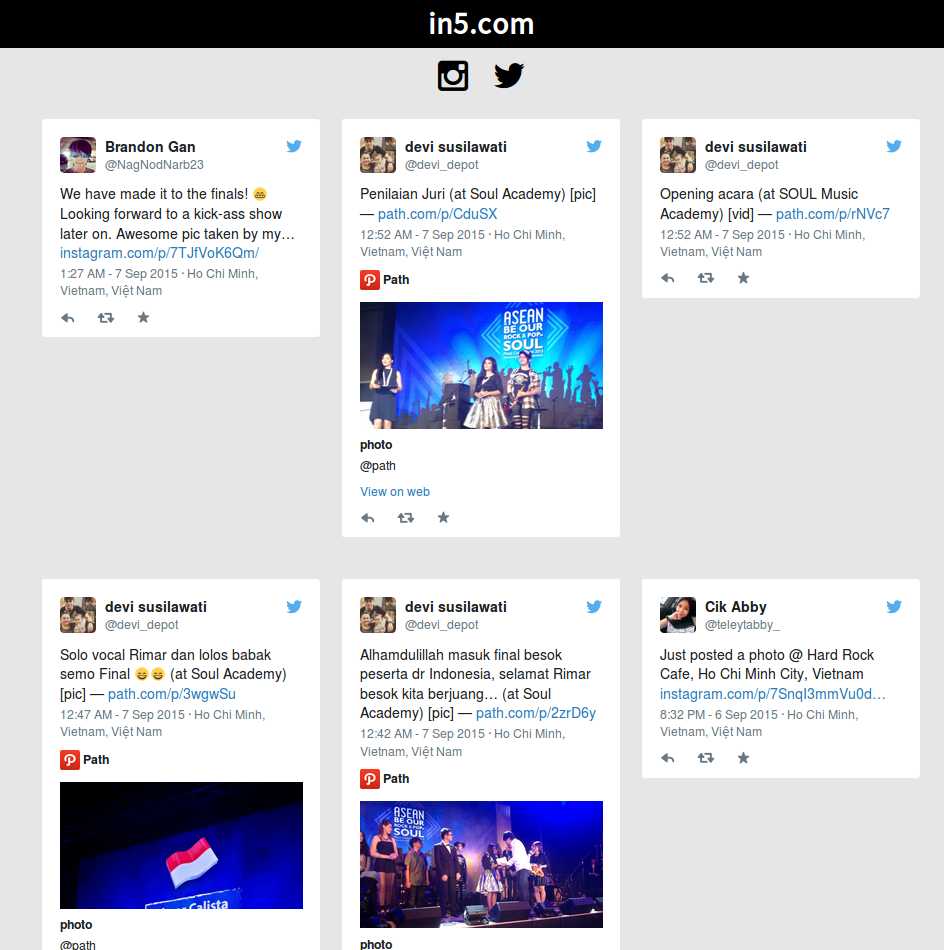Click Path logo icon in Penilaian Juri tweet
The width and height of the screenshot is (944, 950).
[x=370, y=280]
